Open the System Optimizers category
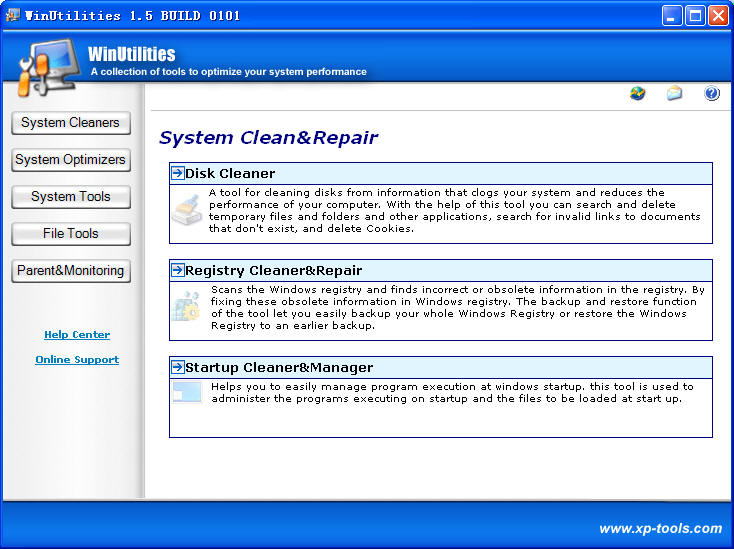734x549 pixels. click(71, 160)
